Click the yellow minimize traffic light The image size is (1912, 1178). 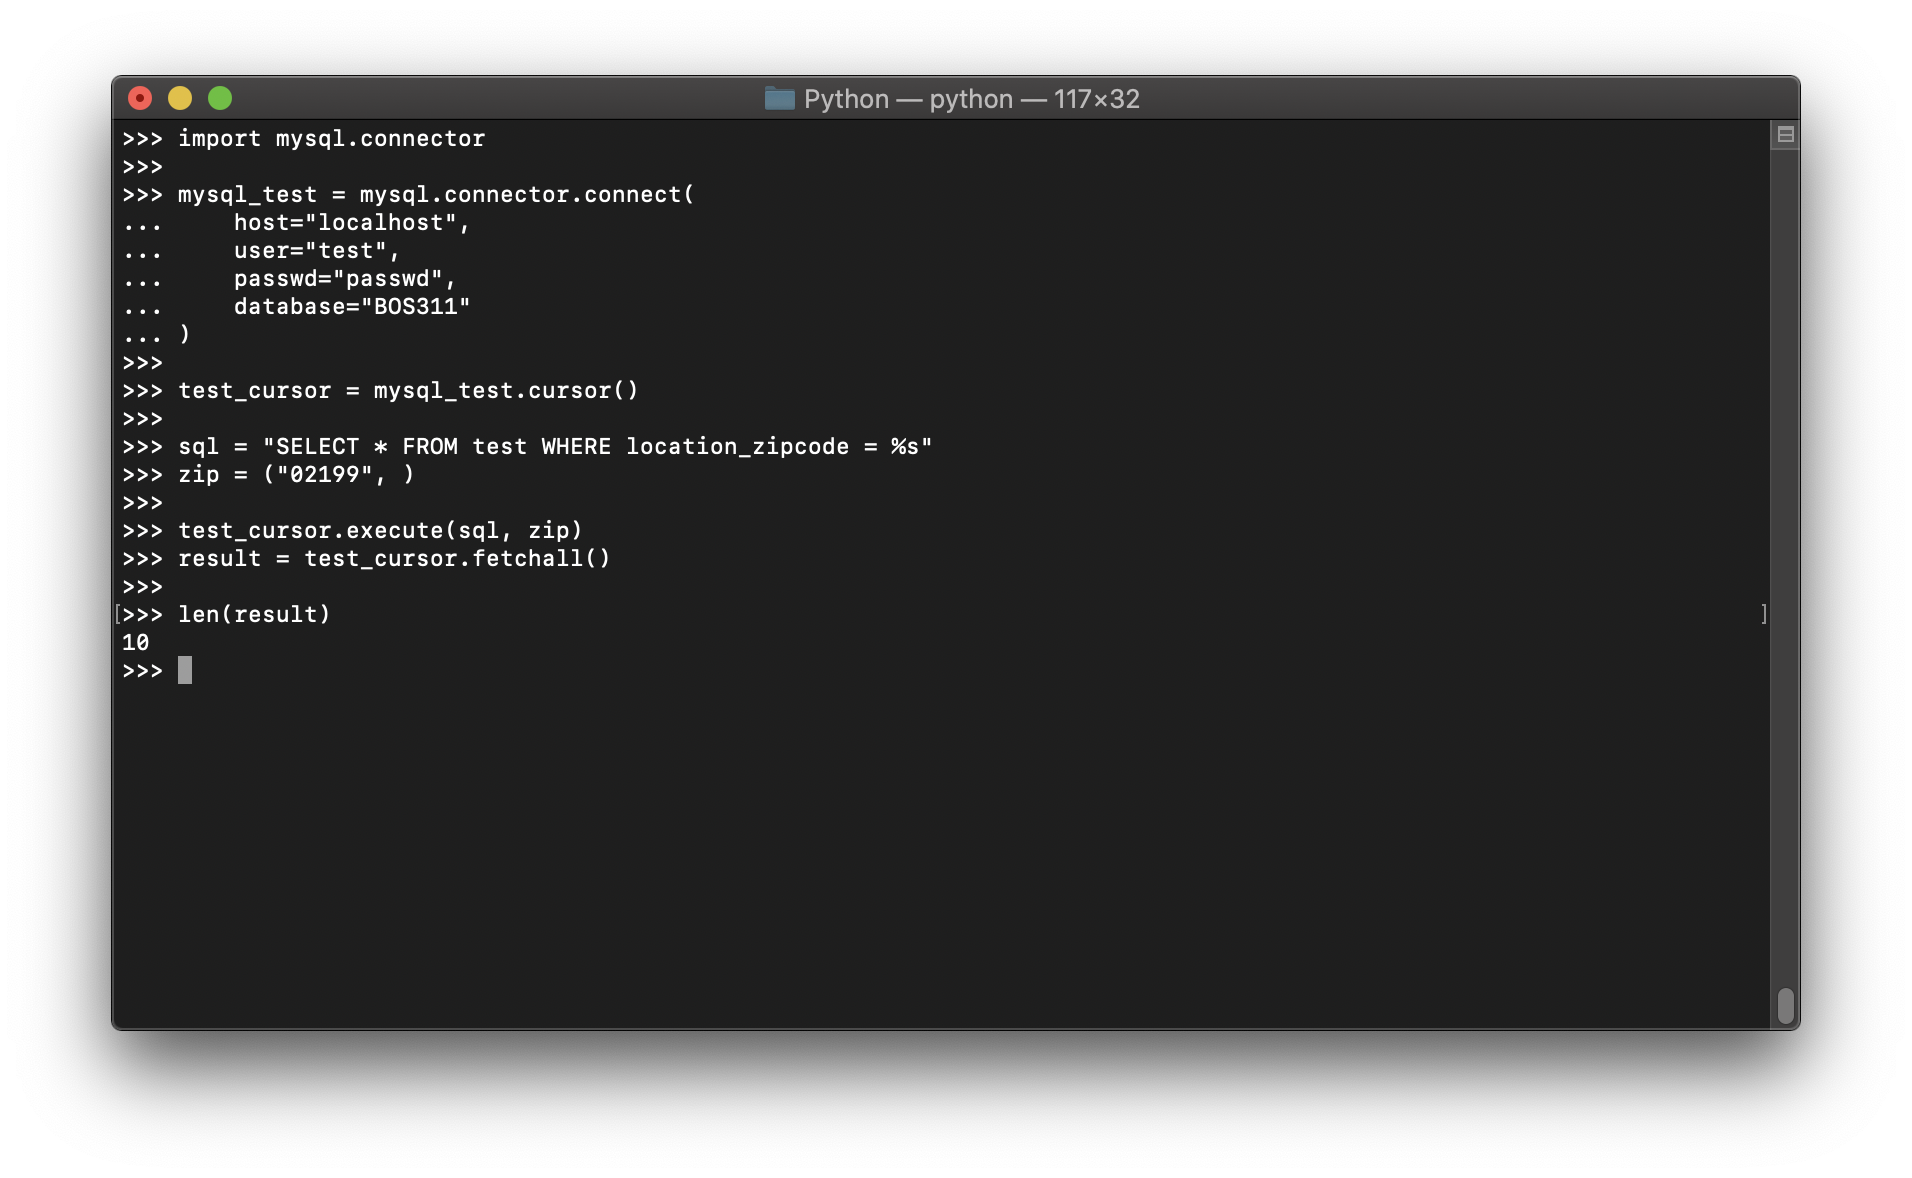[180, 97]
